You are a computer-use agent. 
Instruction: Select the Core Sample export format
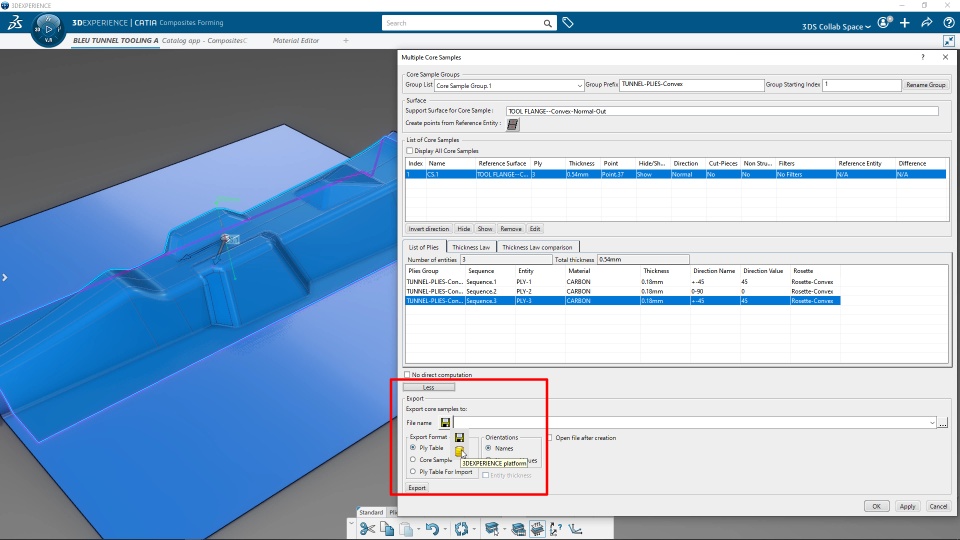(x=413, y=459)
